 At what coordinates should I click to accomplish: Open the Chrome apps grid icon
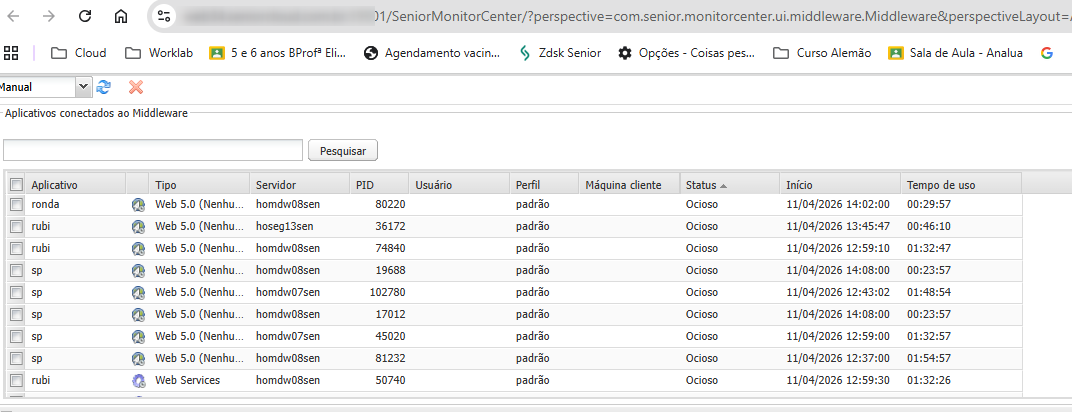click(12, 53)
